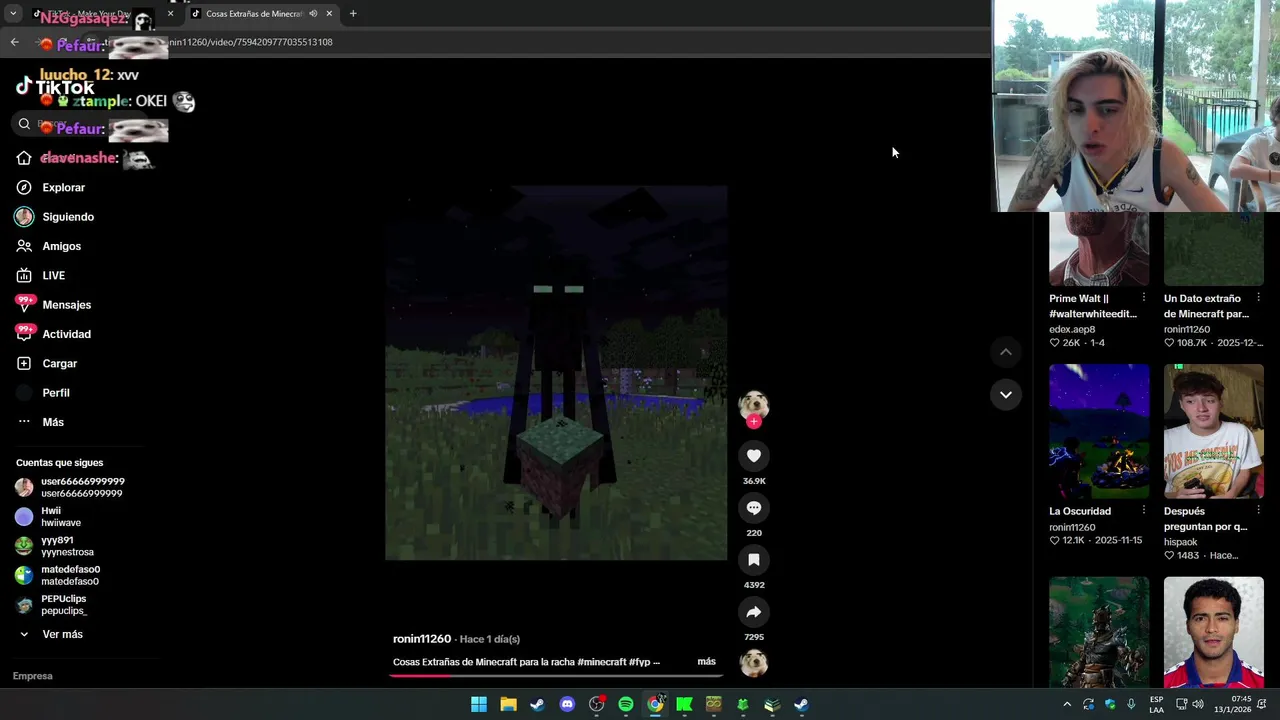The image size is (1280, 720).
Task: Go to next video with down chevron
Action: point(1006,395)
